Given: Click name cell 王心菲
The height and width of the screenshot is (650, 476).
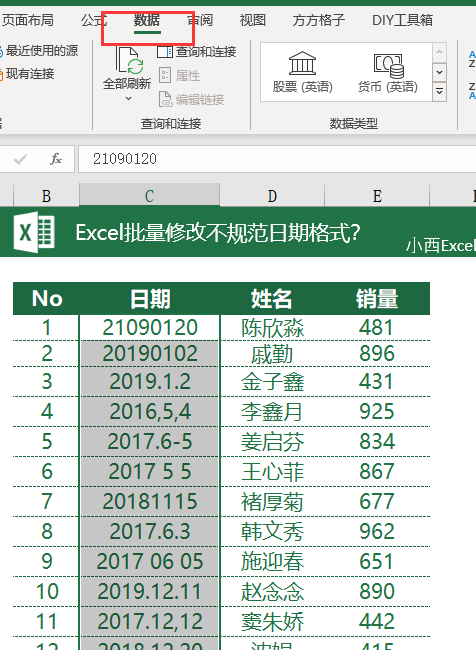Looking at the screenshot, I should (272, 471).
